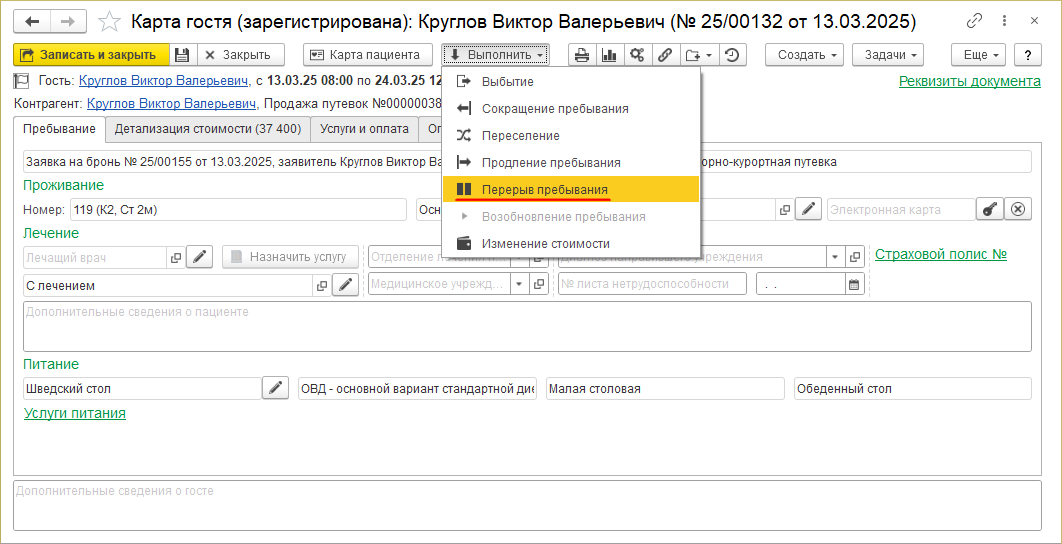Screen dimensions: 1062x544
Task: Open guest link Круглов Виктор Валерьевич
Action: click(x=163, y=82)
